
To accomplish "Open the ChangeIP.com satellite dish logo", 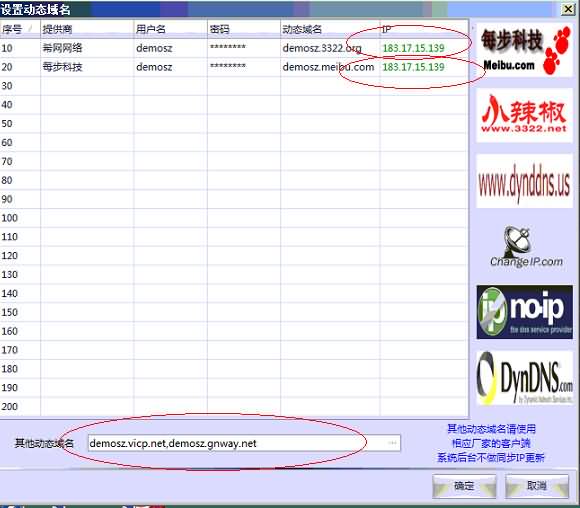I will [525, 246].
